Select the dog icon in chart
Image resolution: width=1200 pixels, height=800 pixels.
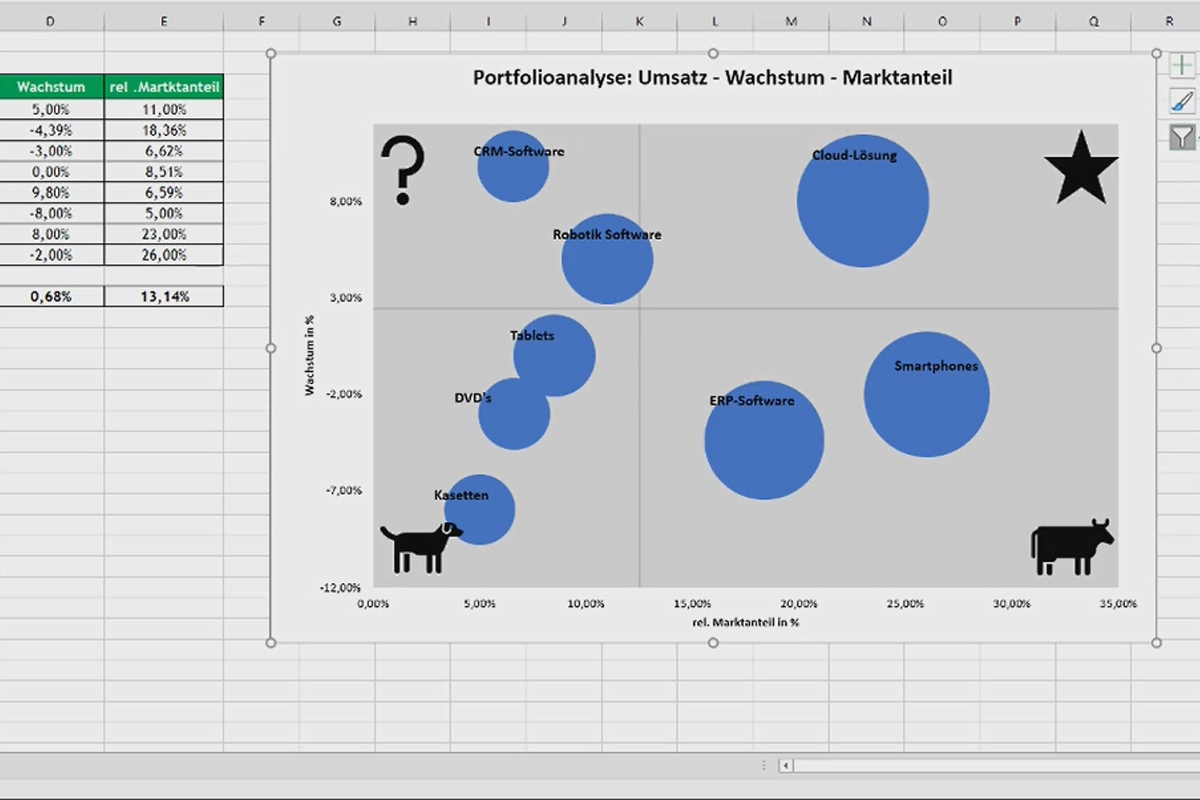(x=421, y=547)
